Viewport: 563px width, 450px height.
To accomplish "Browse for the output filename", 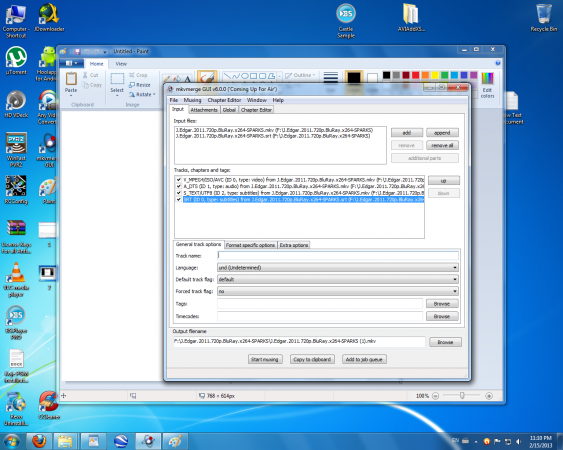I will click(445, 342).
